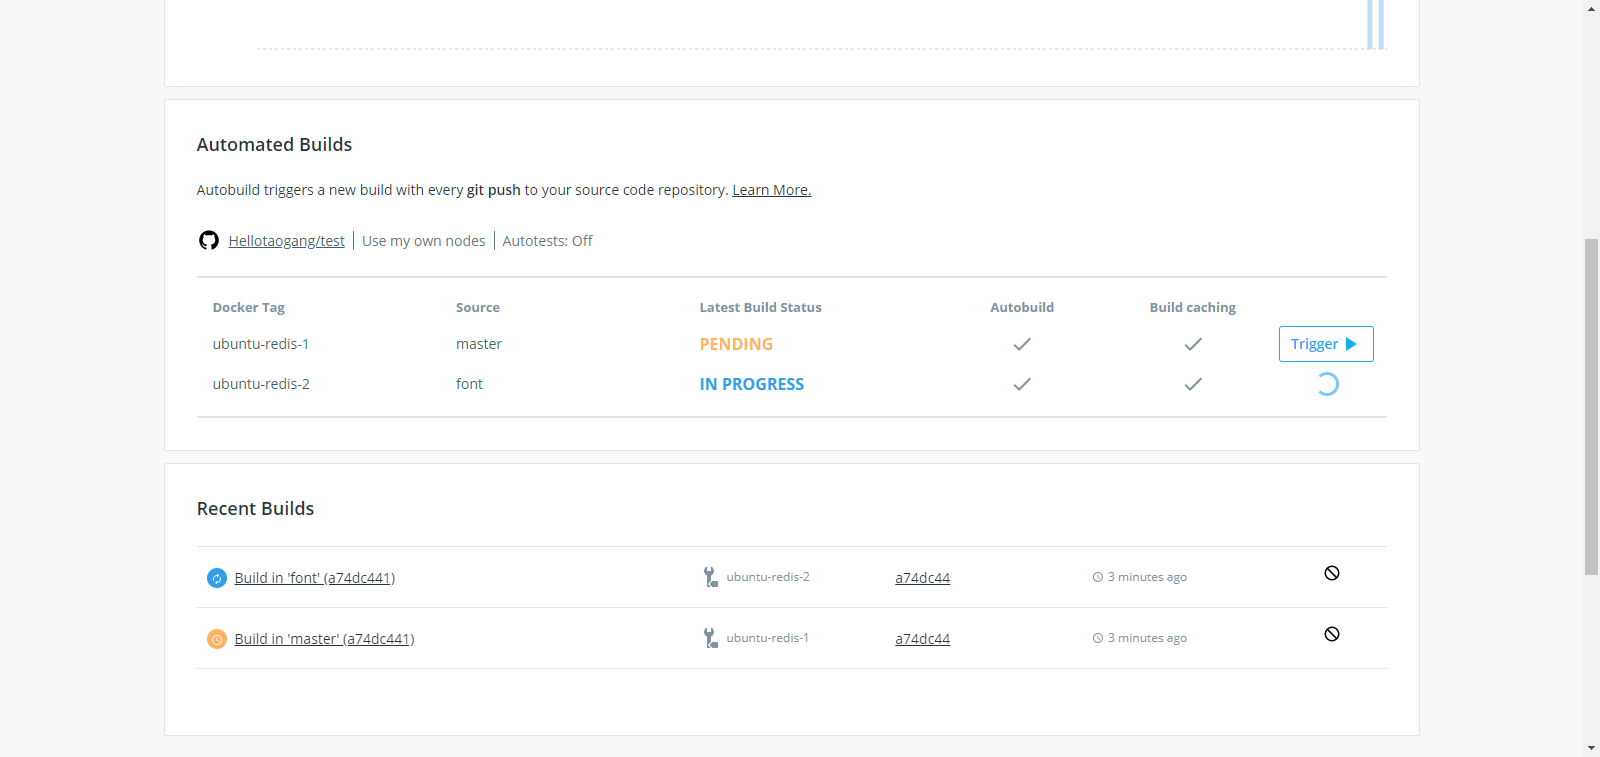Click the orange pending status icon of the 'master' build
This screenshot has width=1600, height=757.
(x=217, y=639)
